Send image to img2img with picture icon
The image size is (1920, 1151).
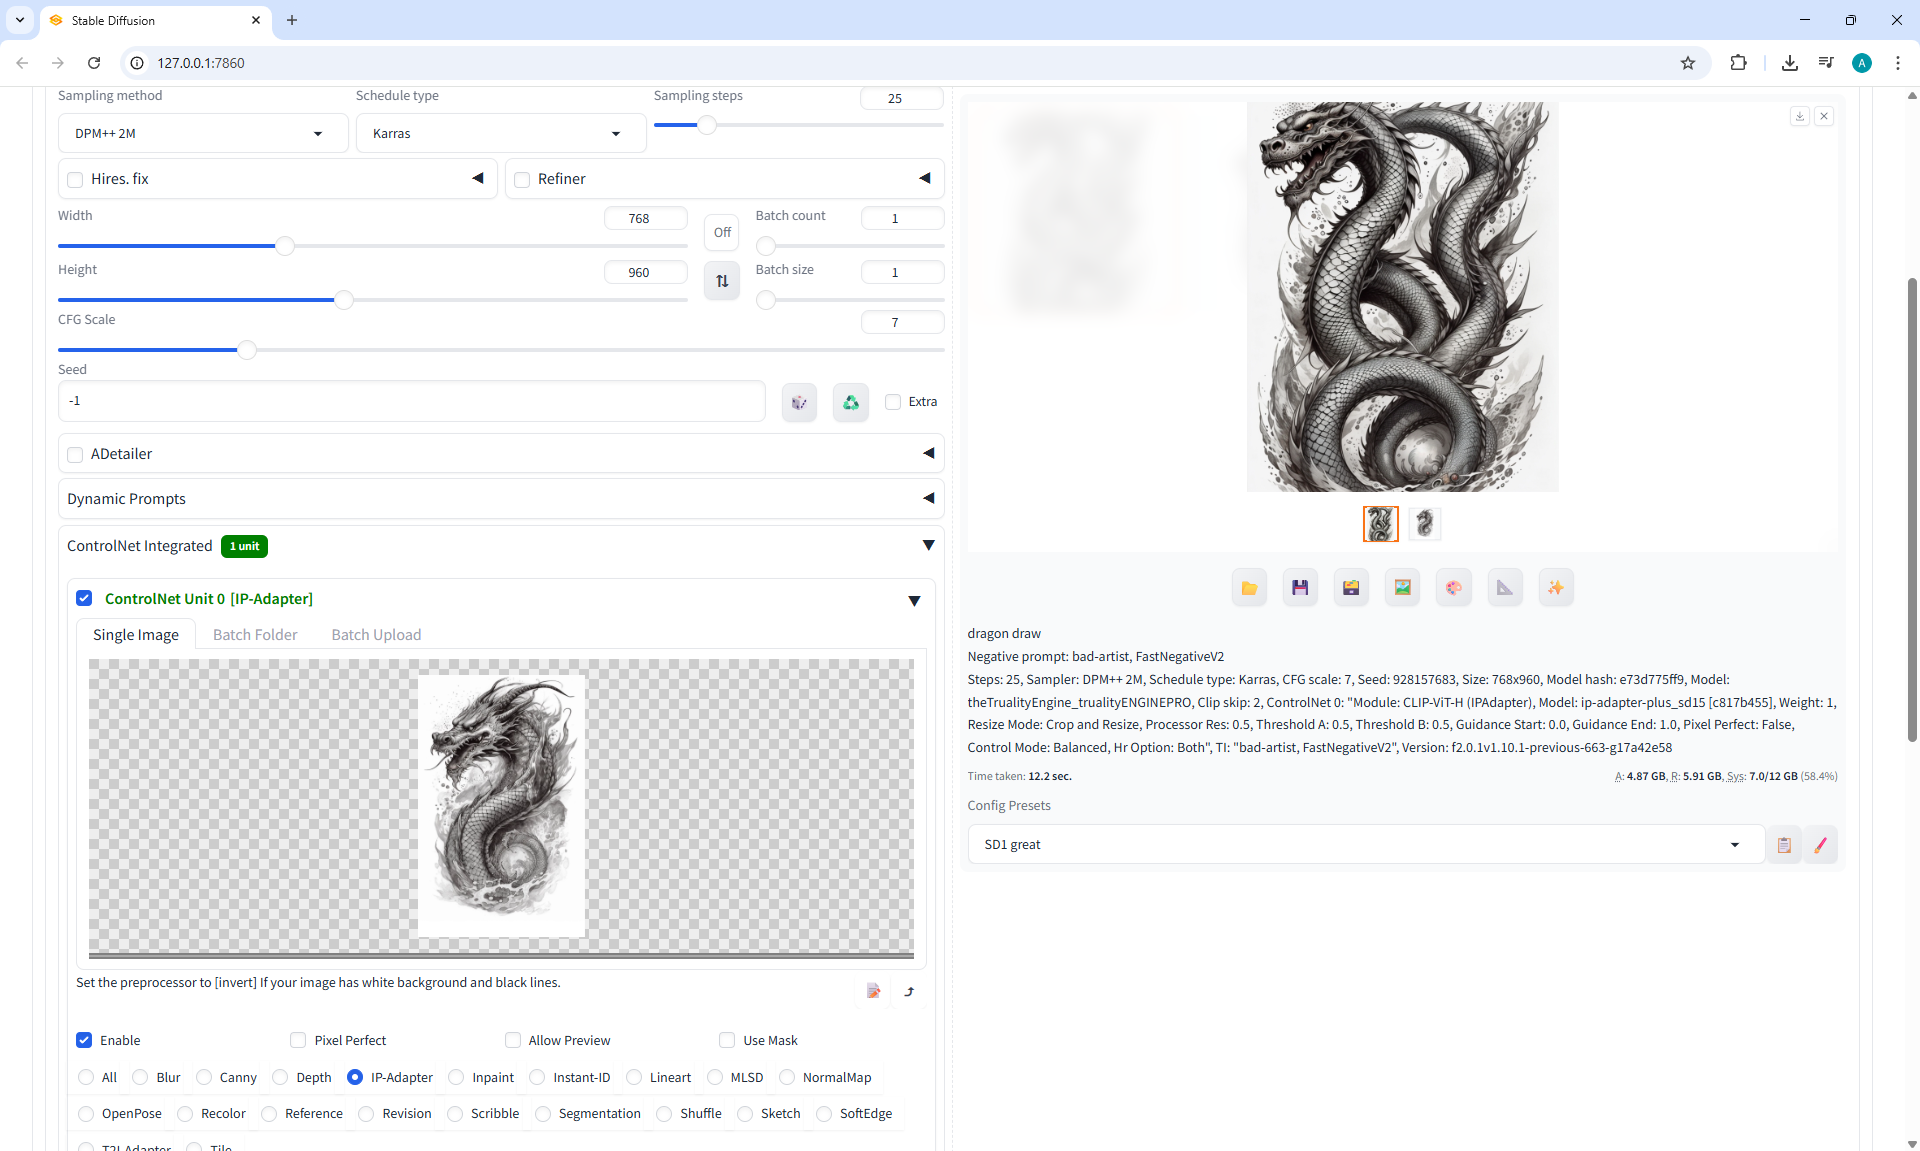pyautogui.click(x=1402, y=588)
